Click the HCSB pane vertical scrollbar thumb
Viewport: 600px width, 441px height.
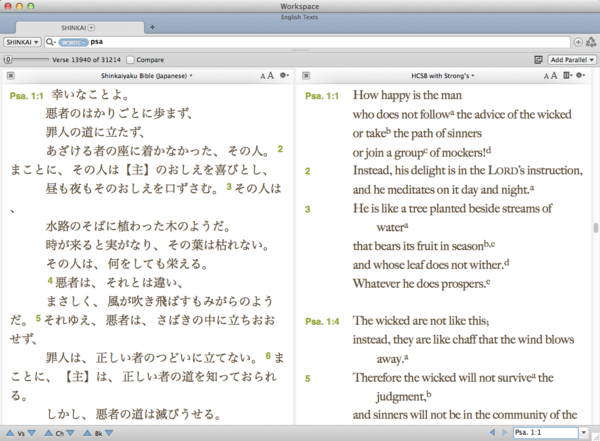[x=595, y=227]
